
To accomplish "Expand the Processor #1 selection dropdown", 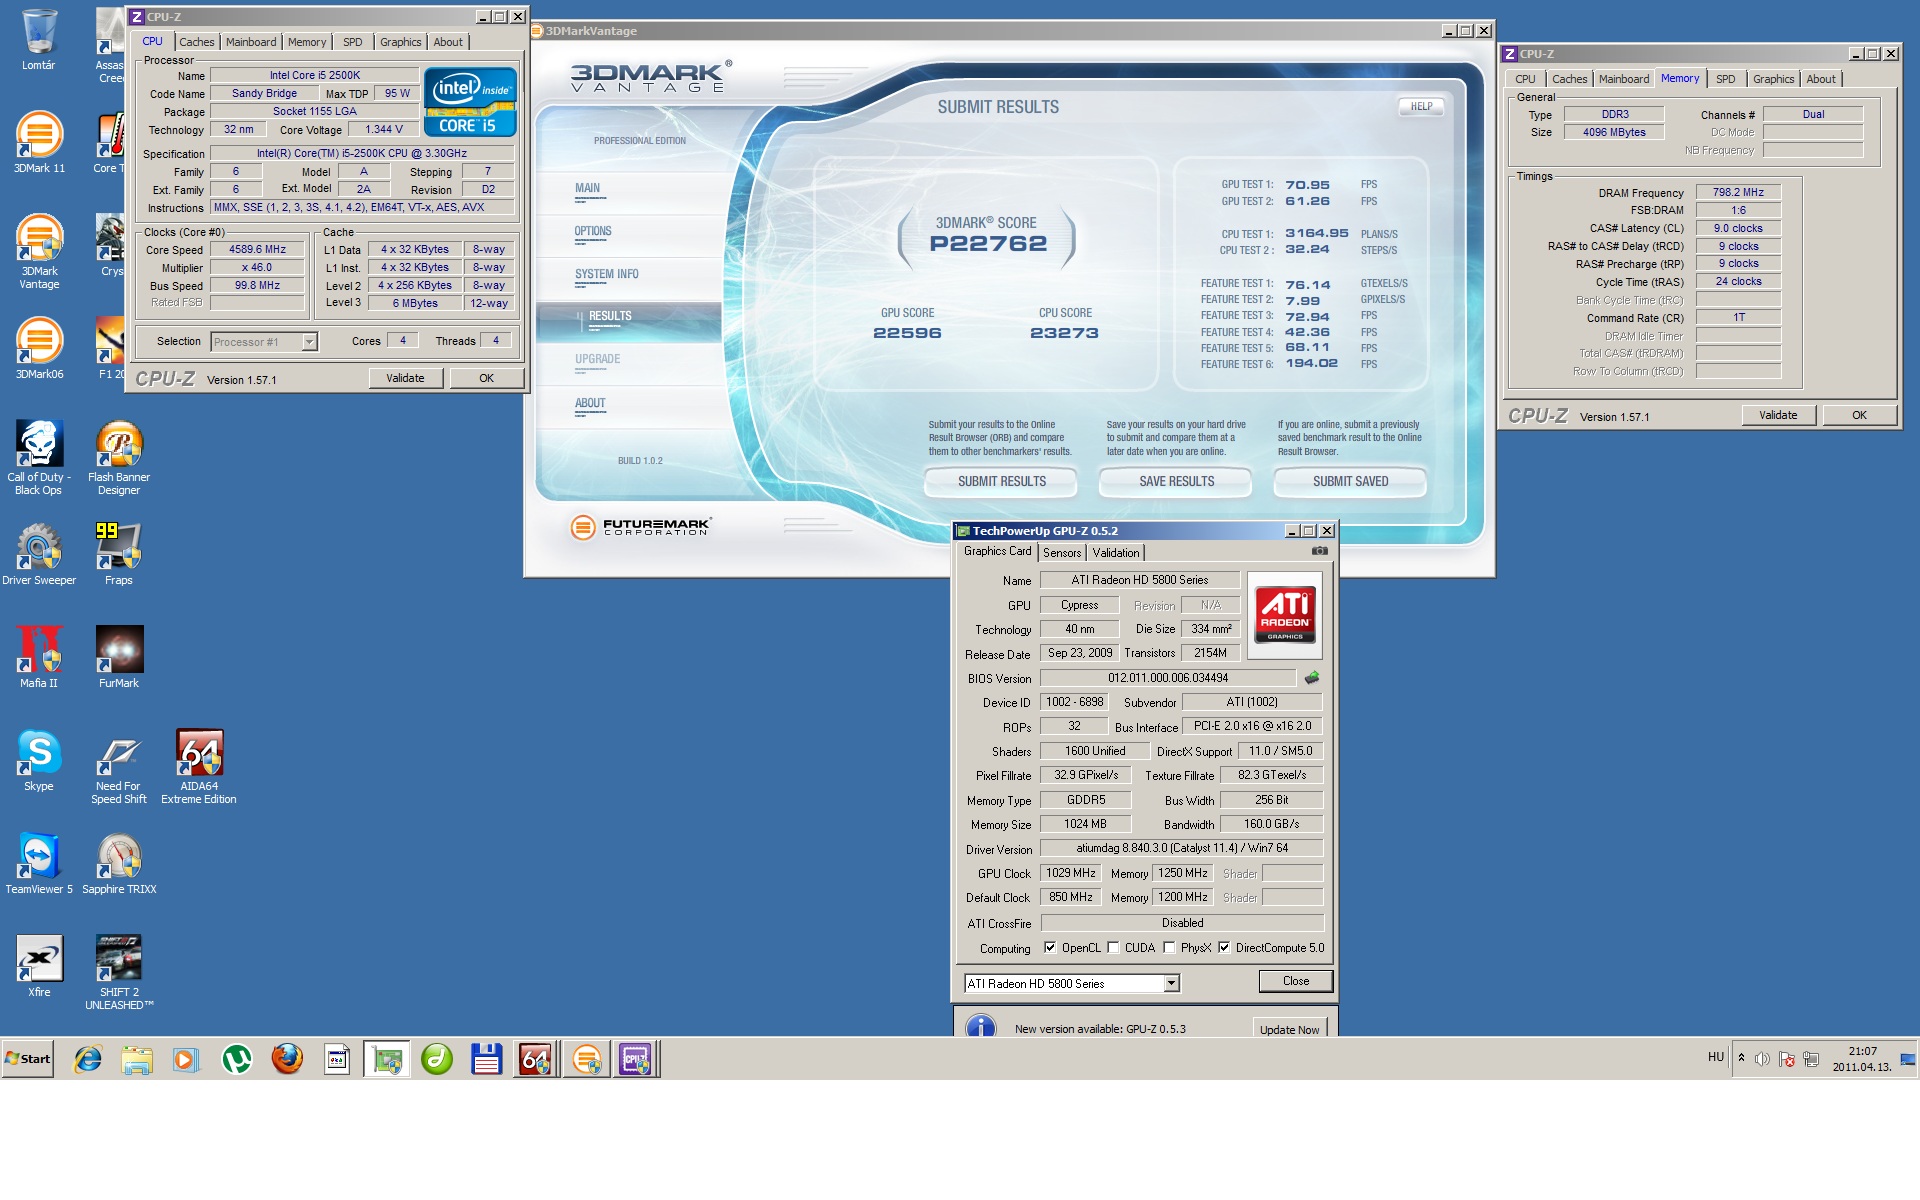I will click(x=309, y=342).
